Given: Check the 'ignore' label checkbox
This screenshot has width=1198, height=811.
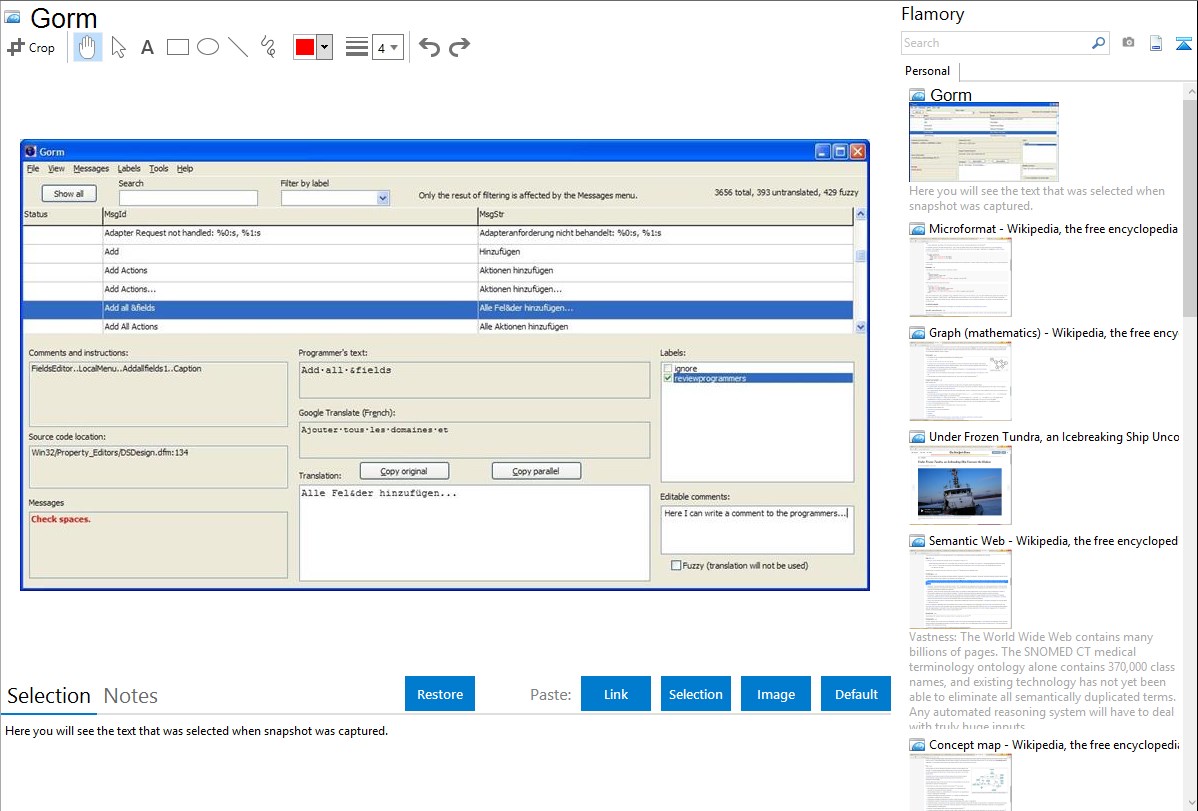Looking at the screenshot, I should coord(669,369).
